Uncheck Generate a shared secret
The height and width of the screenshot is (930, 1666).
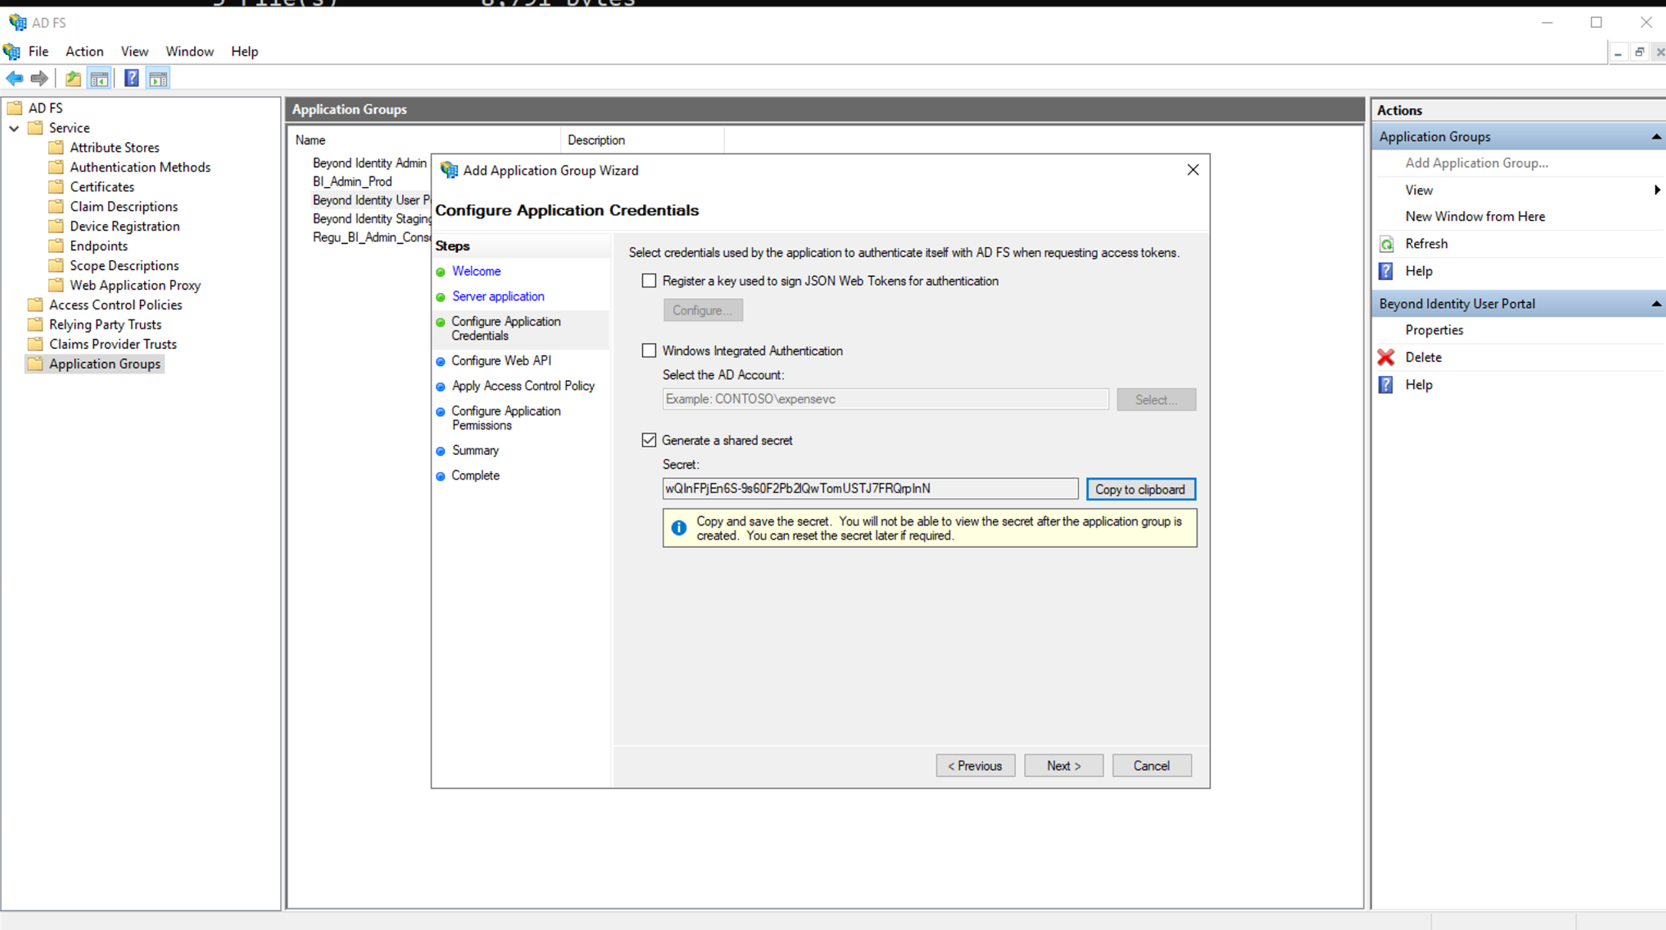pos(649,440)
